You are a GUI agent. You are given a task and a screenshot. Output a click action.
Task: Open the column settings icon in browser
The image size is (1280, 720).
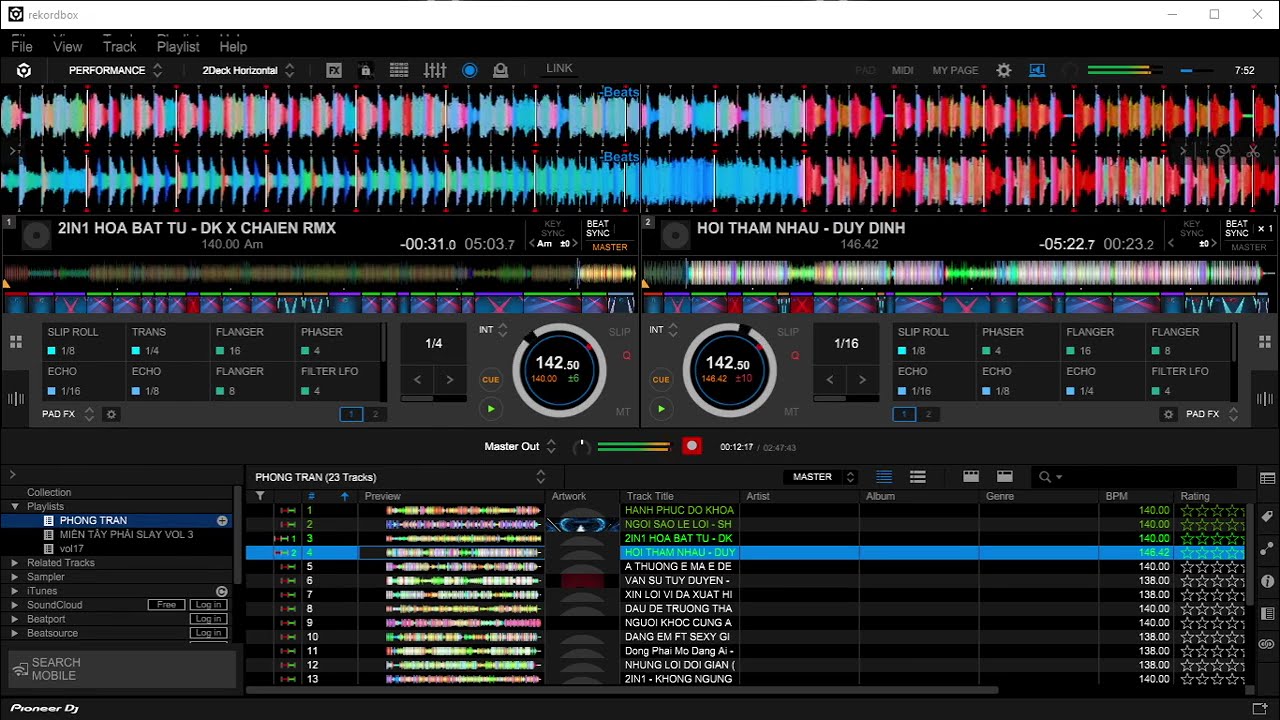1268,478
